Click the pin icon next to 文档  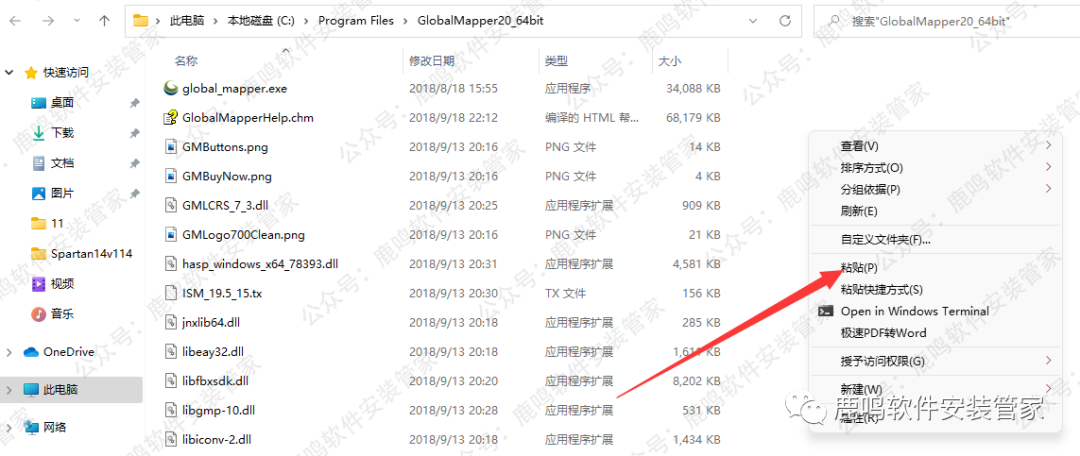pyautogui.click(x=134, y=163)
